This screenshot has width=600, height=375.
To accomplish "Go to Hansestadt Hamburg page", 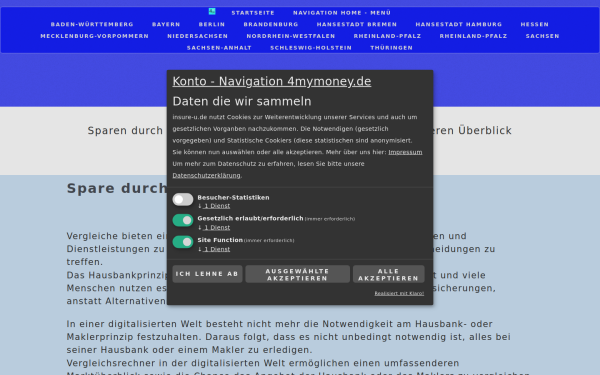I will [x=458, y=24].
